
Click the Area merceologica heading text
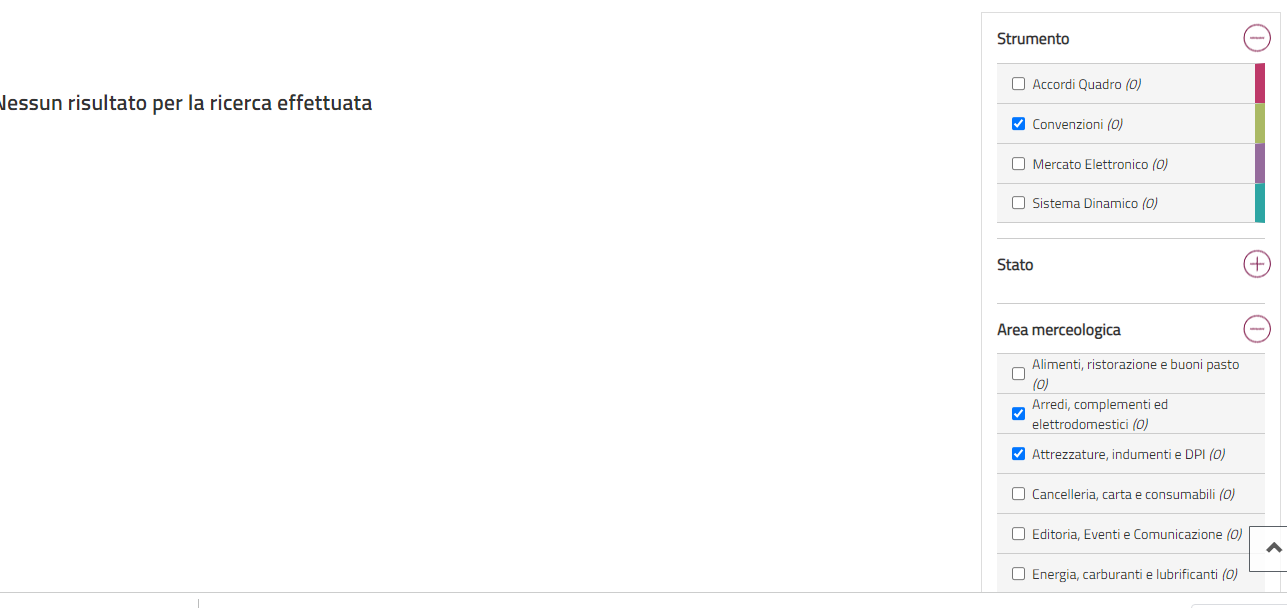1059,330
